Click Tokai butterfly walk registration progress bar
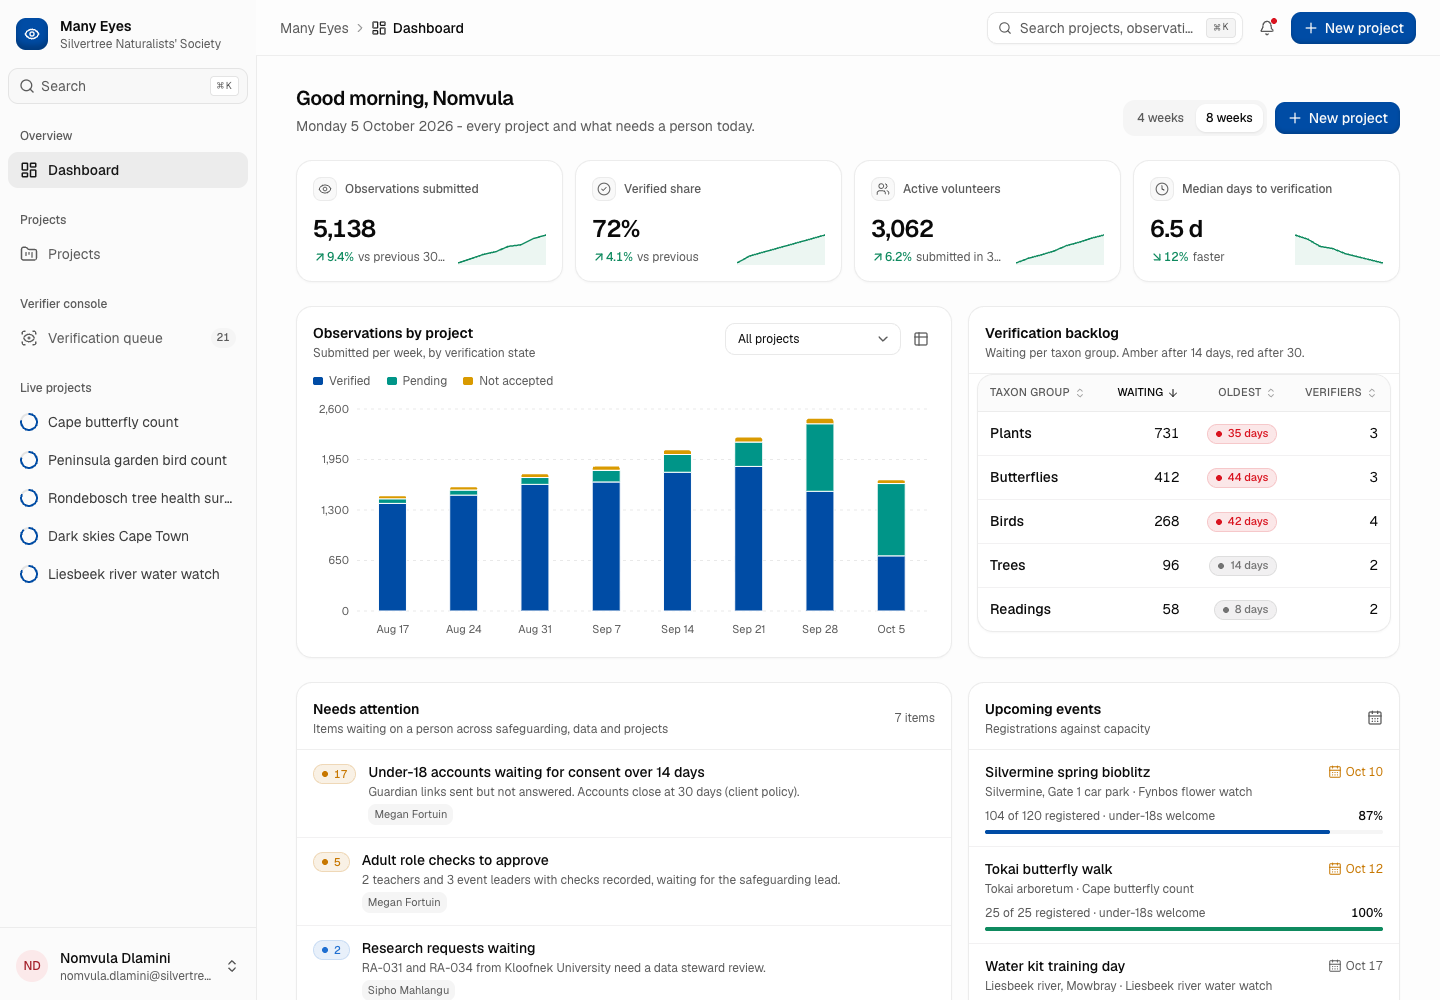Screen dimensions: 1440x1000 point(1184,929)
